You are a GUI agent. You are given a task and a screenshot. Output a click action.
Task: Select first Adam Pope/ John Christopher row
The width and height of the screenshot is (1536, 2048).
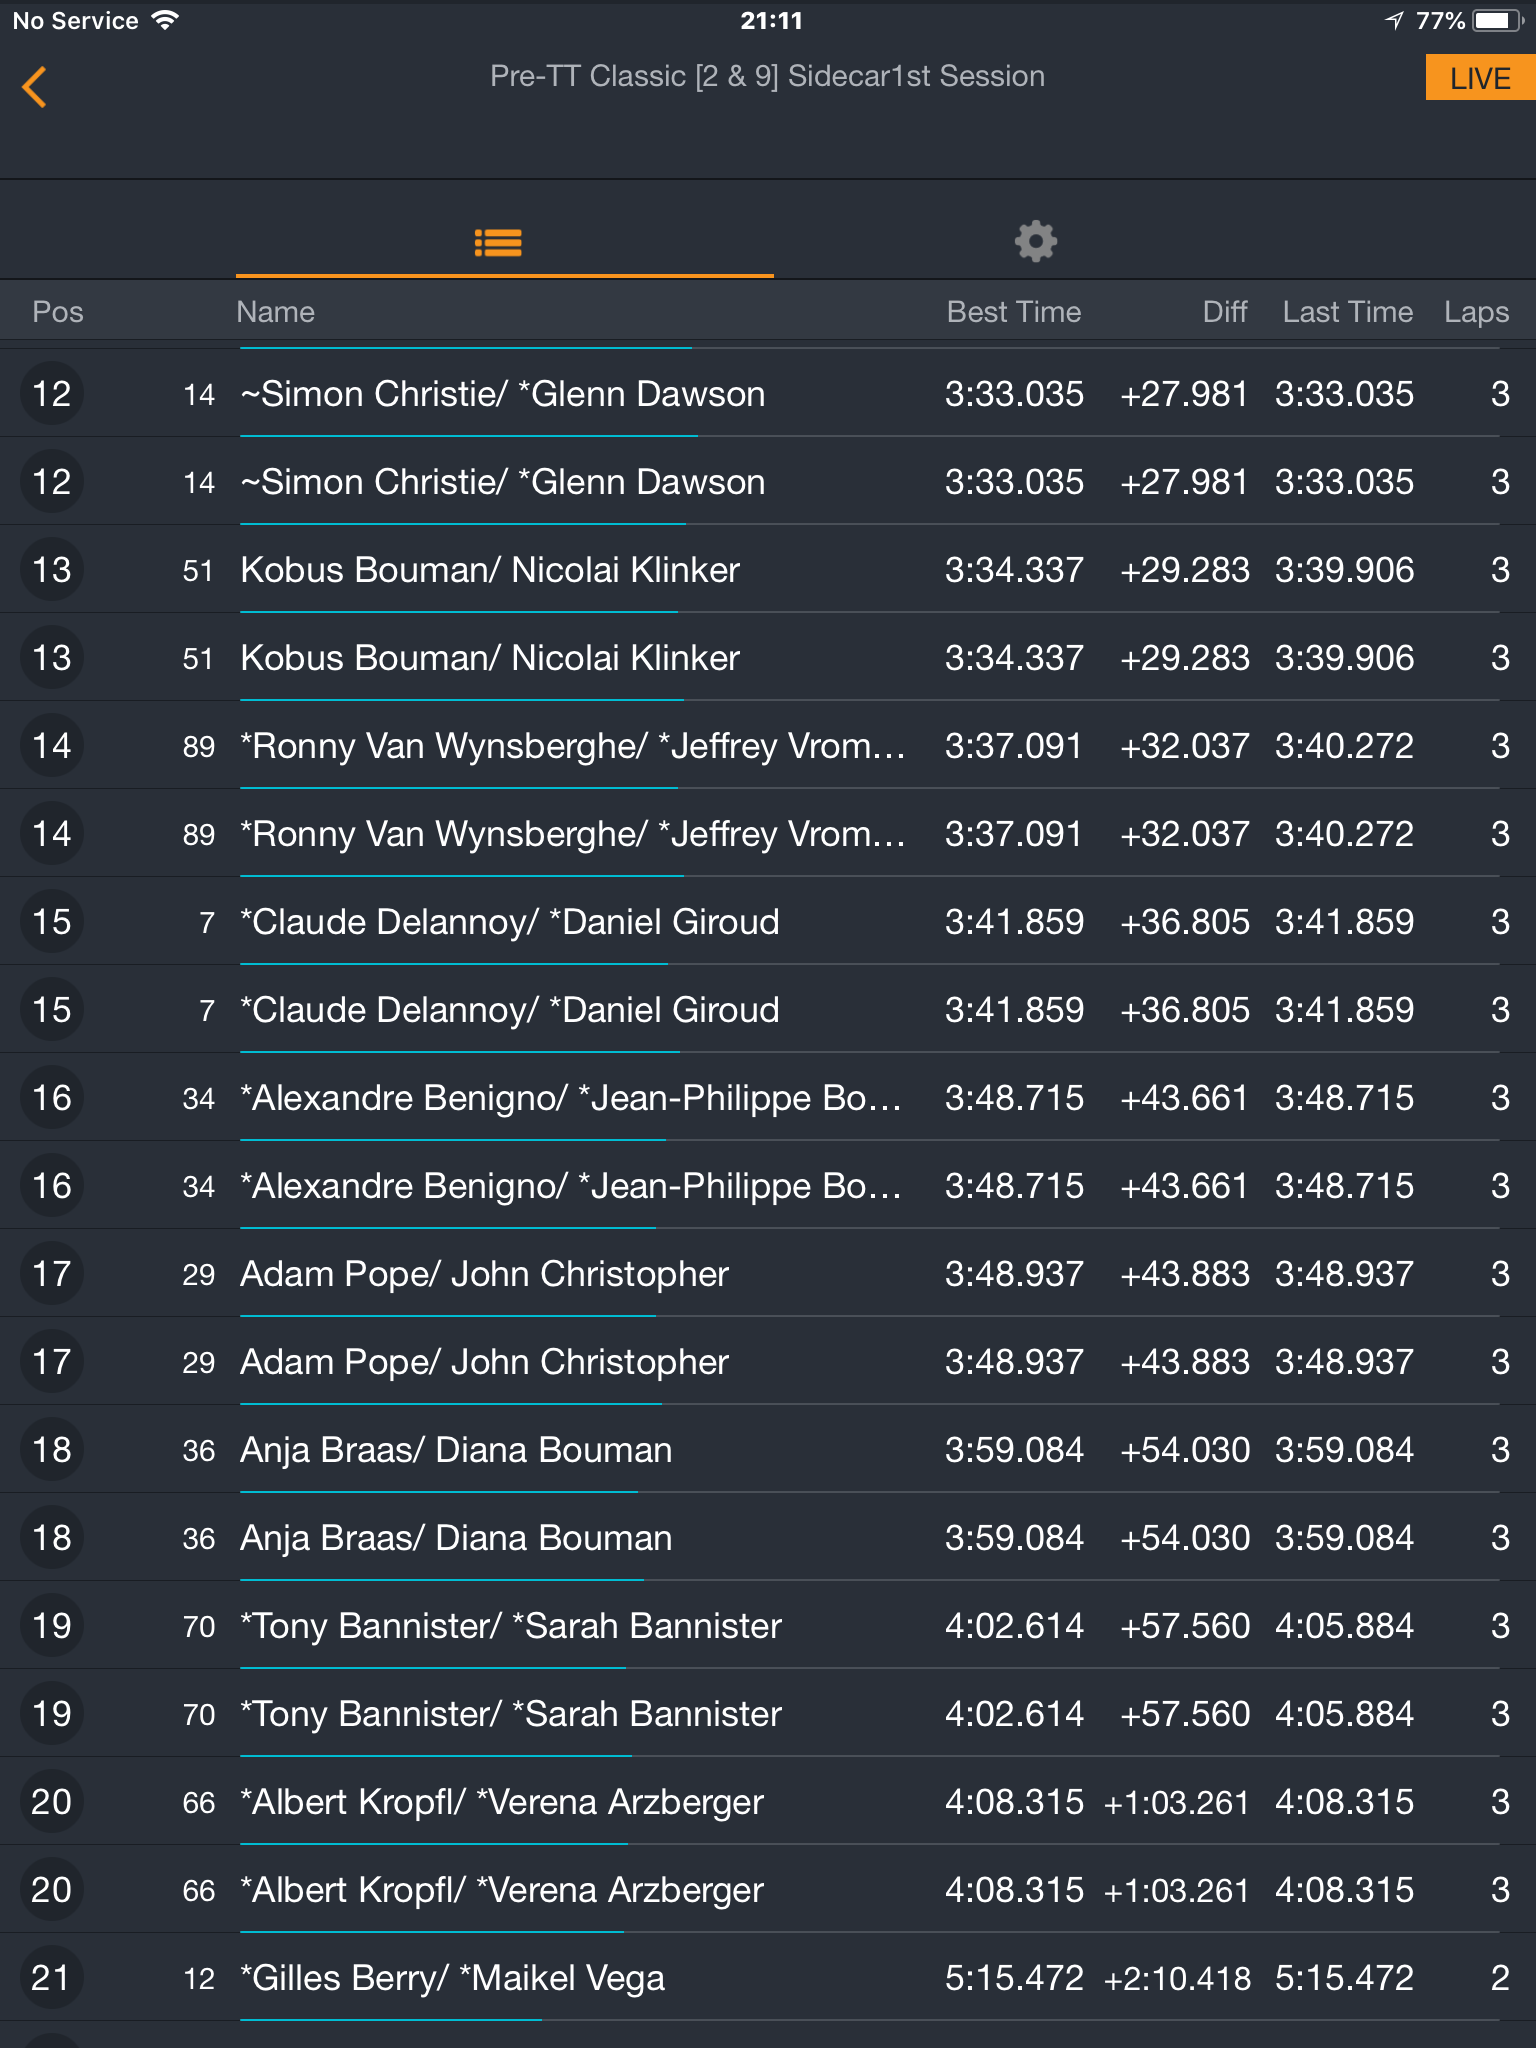click(x=768, y=1273)
